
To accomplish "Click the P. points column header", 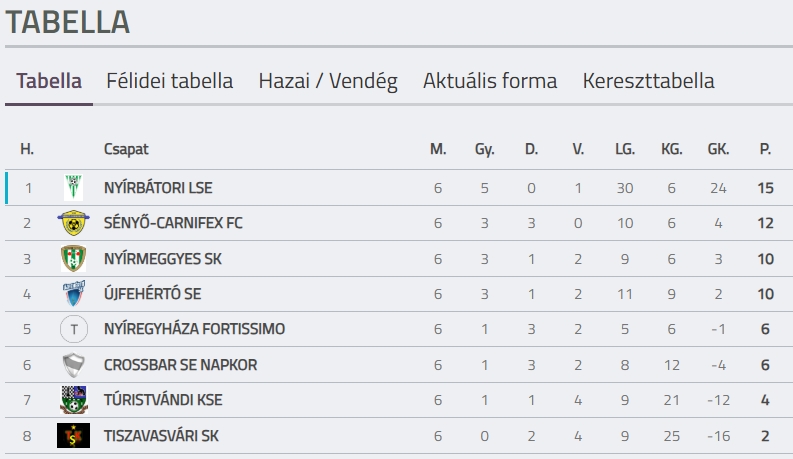I will click(765, 149).
